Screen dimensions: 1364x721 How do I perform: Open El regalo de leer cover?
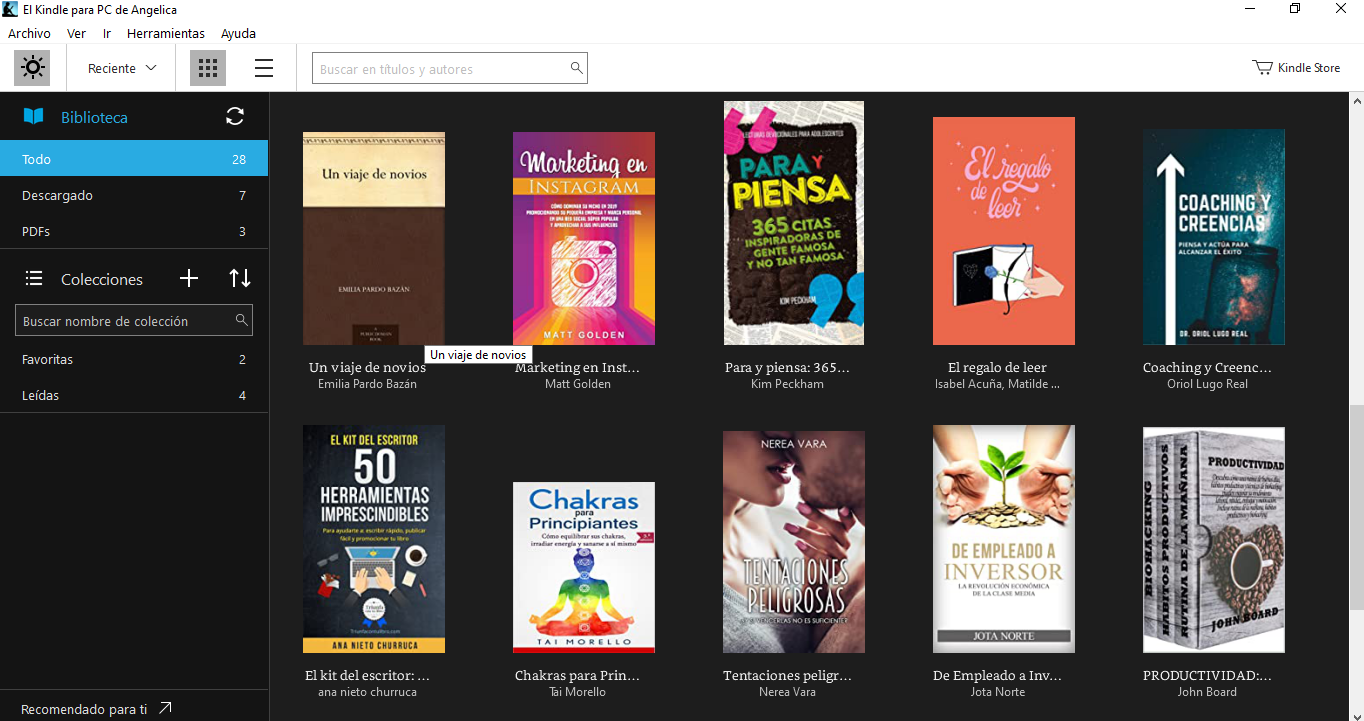coord(1004,231)
